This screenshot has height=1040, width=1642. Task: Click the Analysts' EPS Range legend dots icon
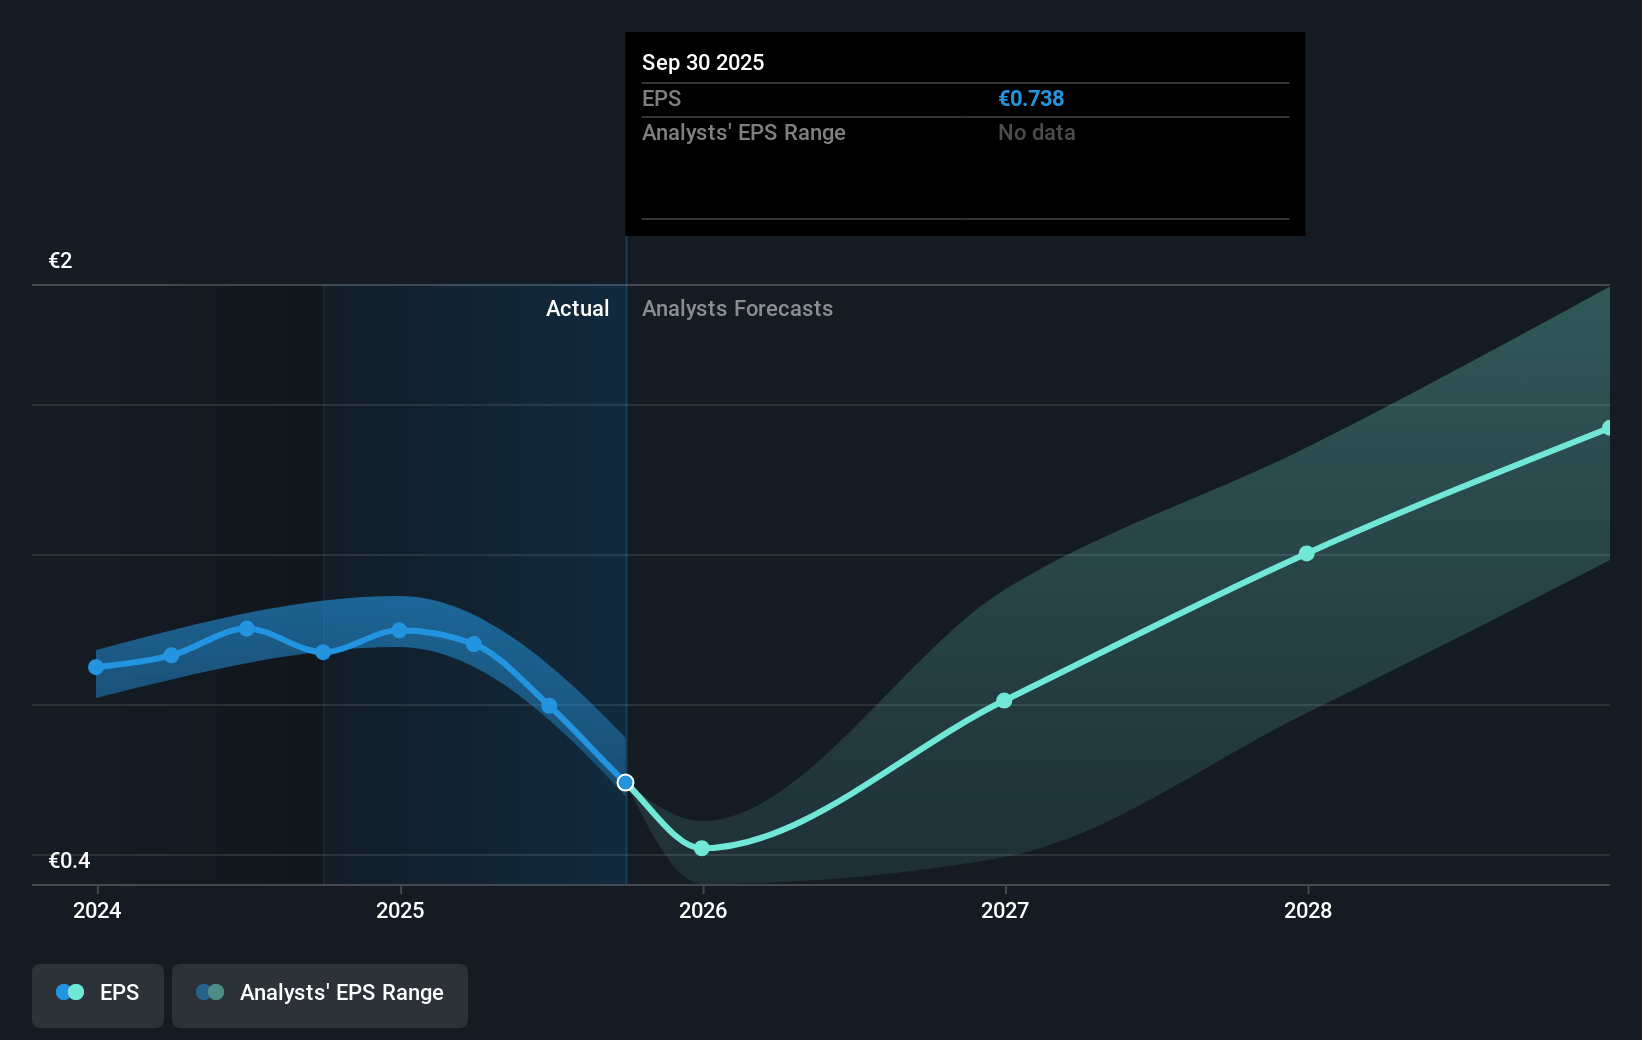tap(210, 993)
